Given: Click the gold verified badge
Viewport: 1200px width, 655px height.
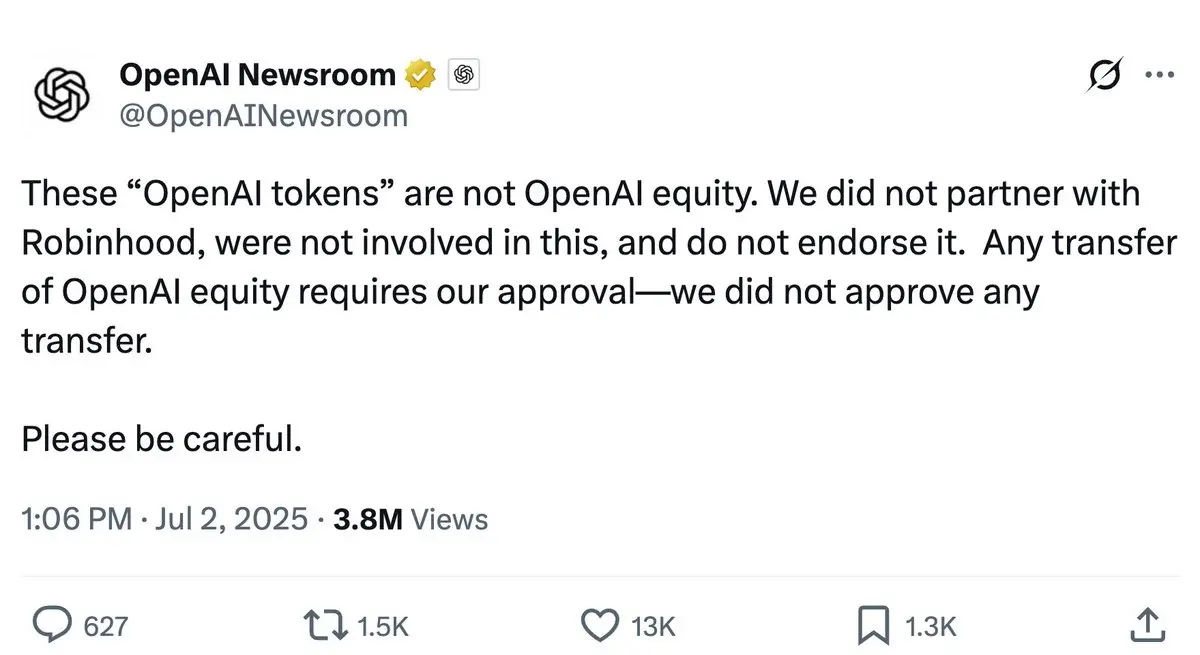Looking at the screenshot, I should click(x=419, y=73).
